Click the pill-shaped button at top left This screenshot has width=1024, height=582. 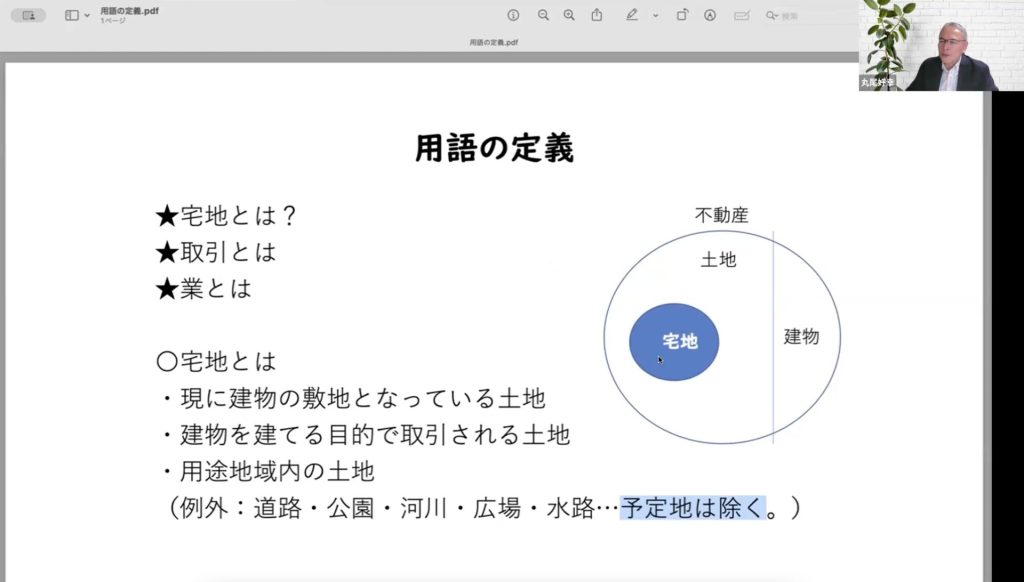(28, 15)
